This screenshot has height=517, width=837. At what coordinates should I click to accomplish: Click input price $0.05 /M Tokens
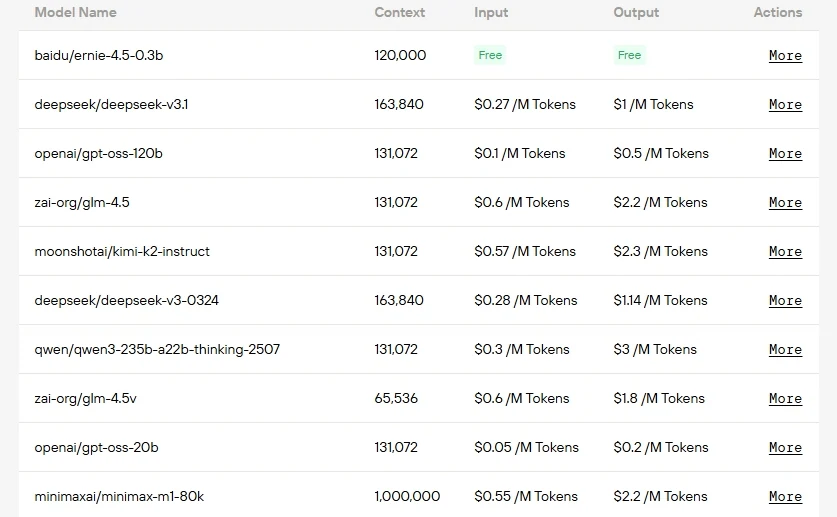pos(526,448)
